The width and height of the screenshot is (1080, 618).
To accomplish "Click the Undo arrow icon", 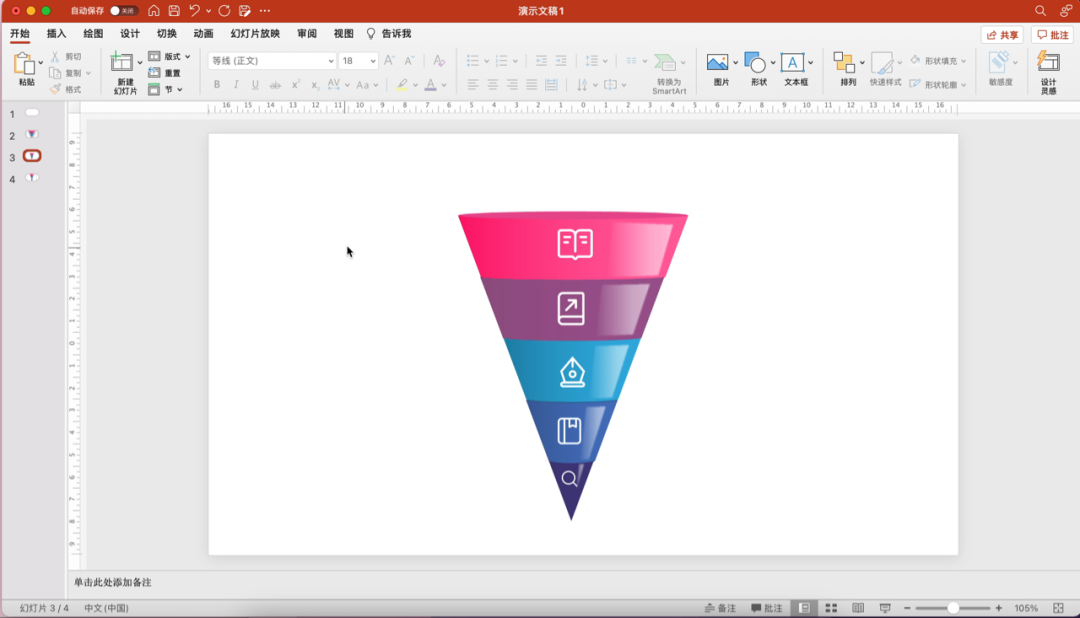I will coord(195,10).
